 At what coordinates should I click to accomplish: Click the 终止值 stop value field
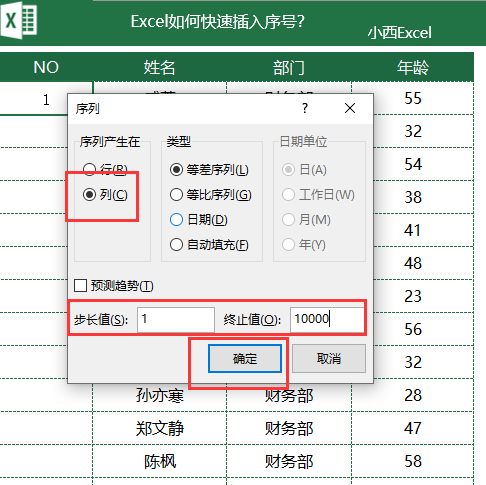click(327, 320)
